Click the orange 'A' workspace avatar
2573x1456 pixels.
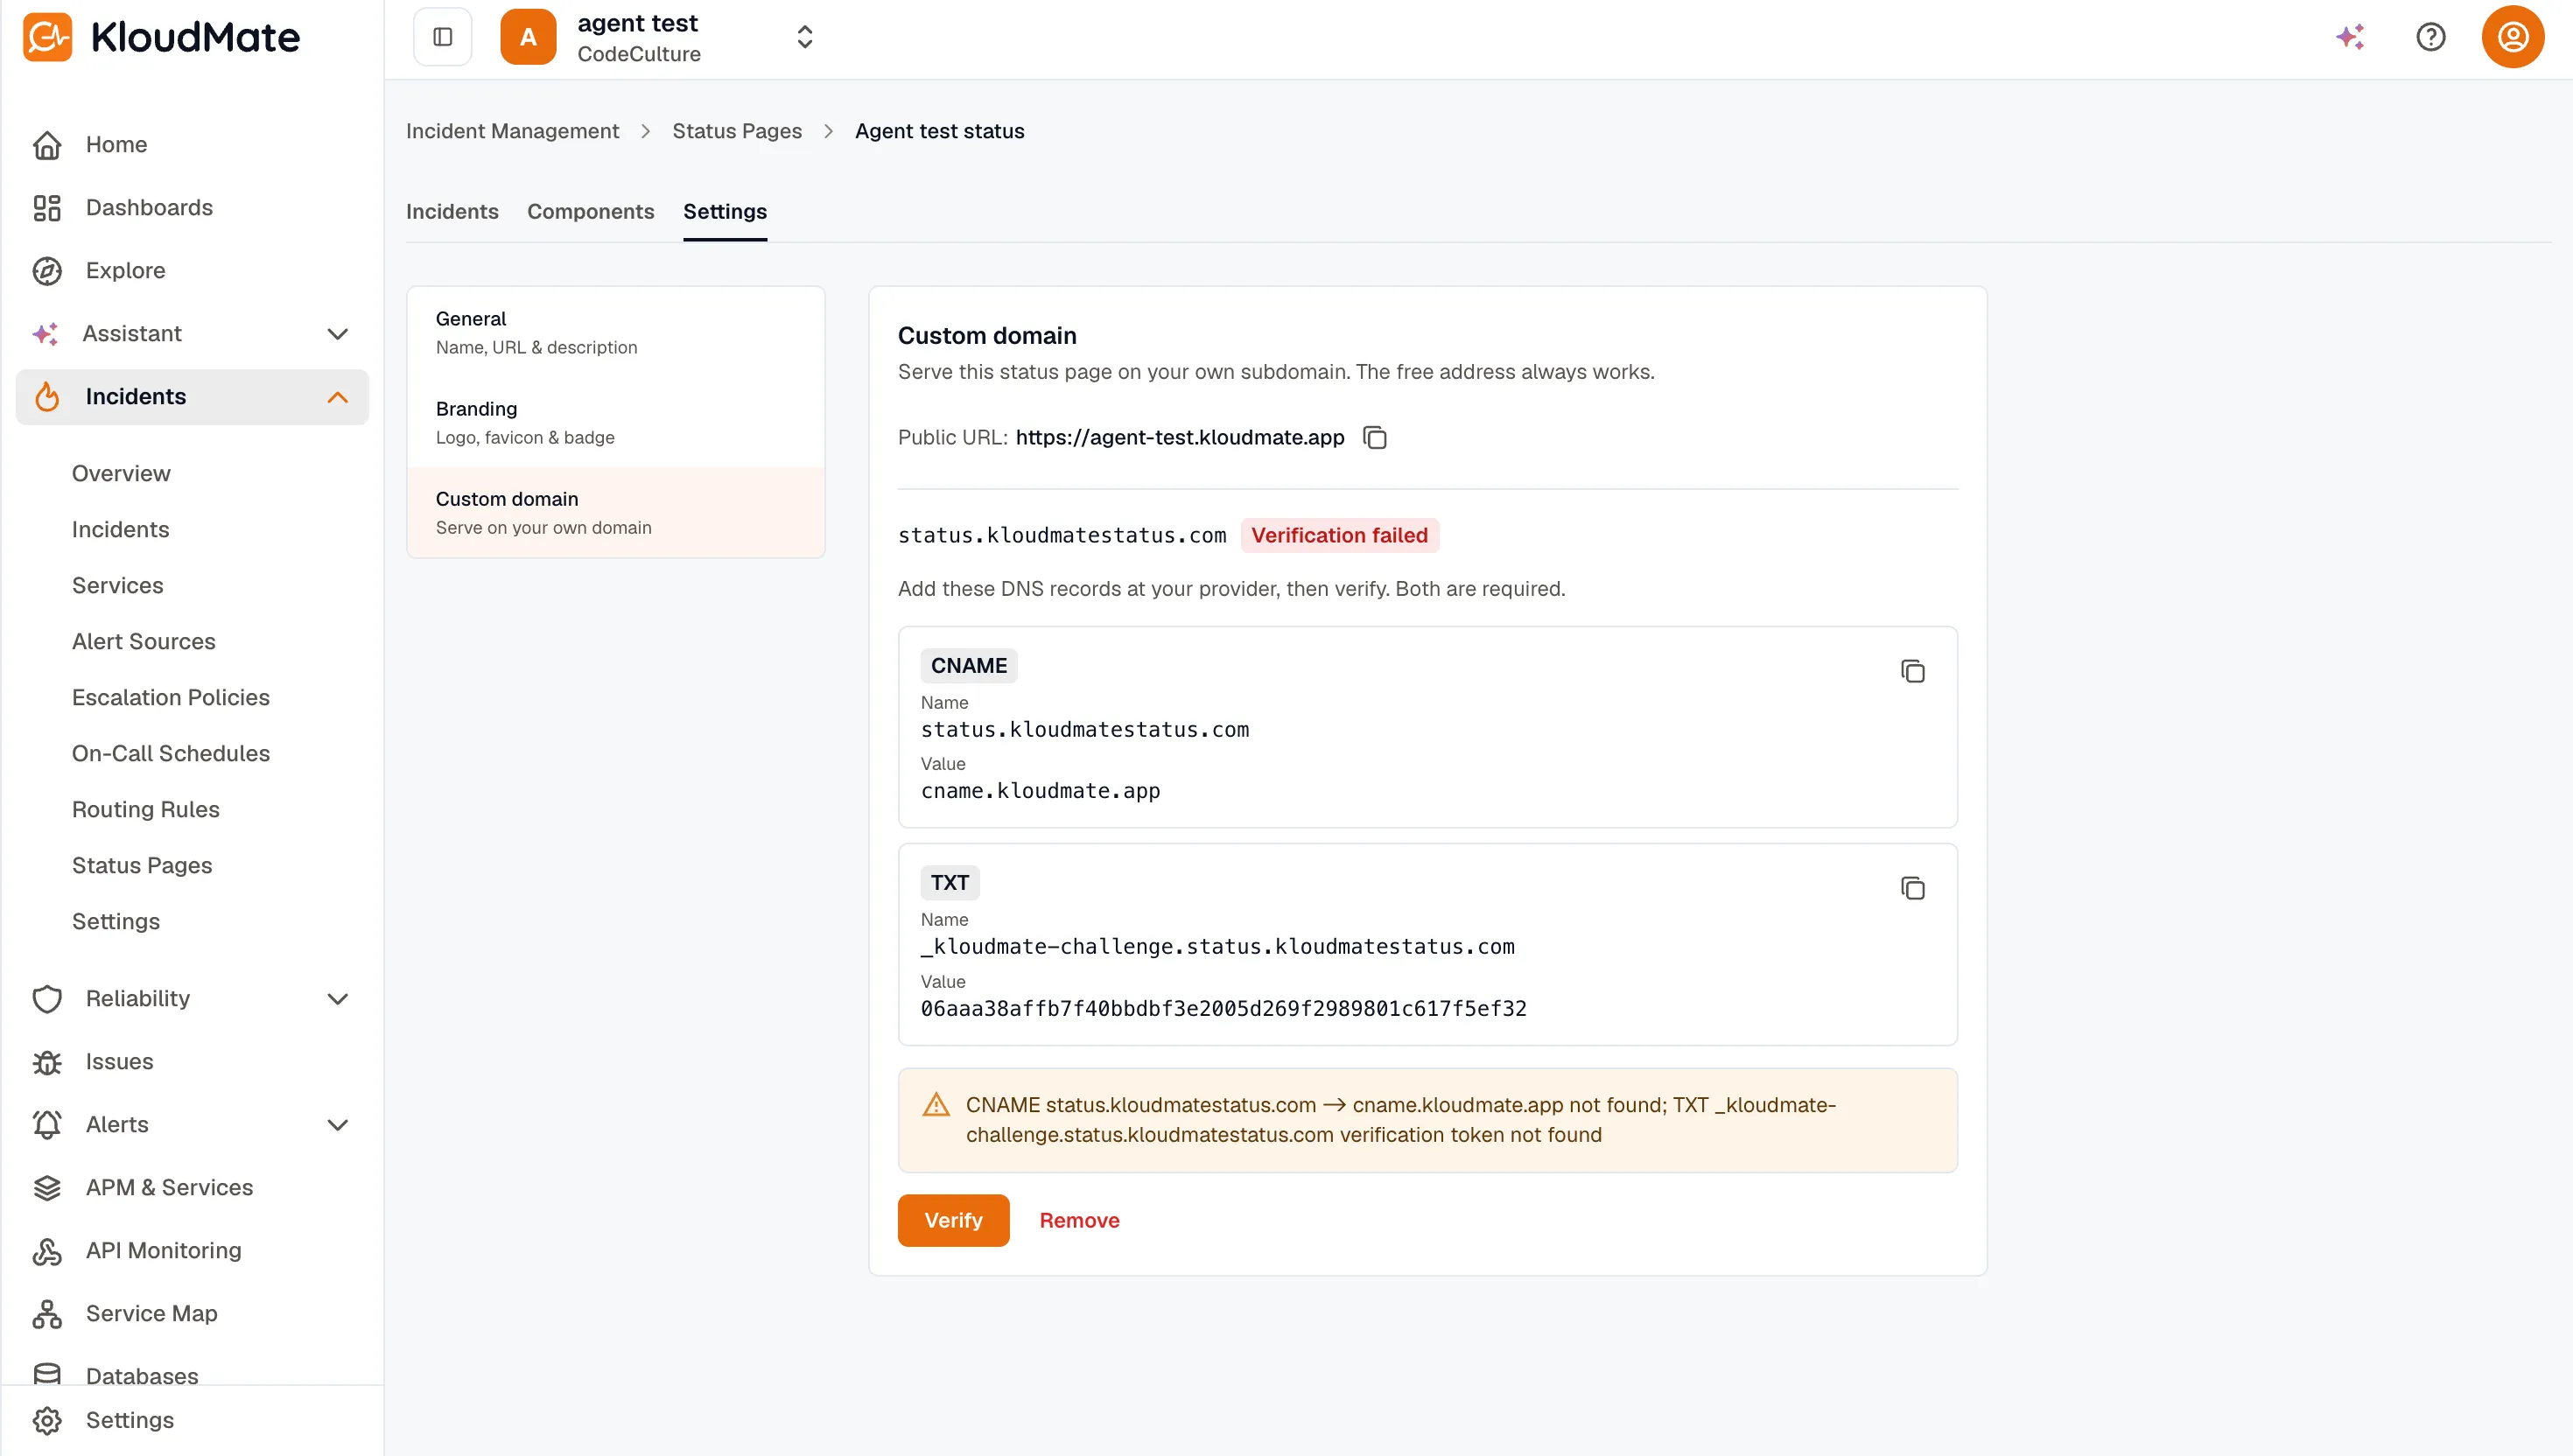(528, 37)
